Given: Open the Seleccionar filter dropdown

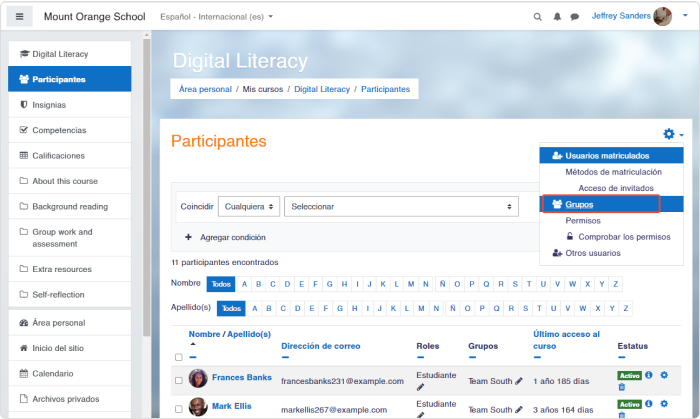Looking at the screenshot, I should coord(401,207).
